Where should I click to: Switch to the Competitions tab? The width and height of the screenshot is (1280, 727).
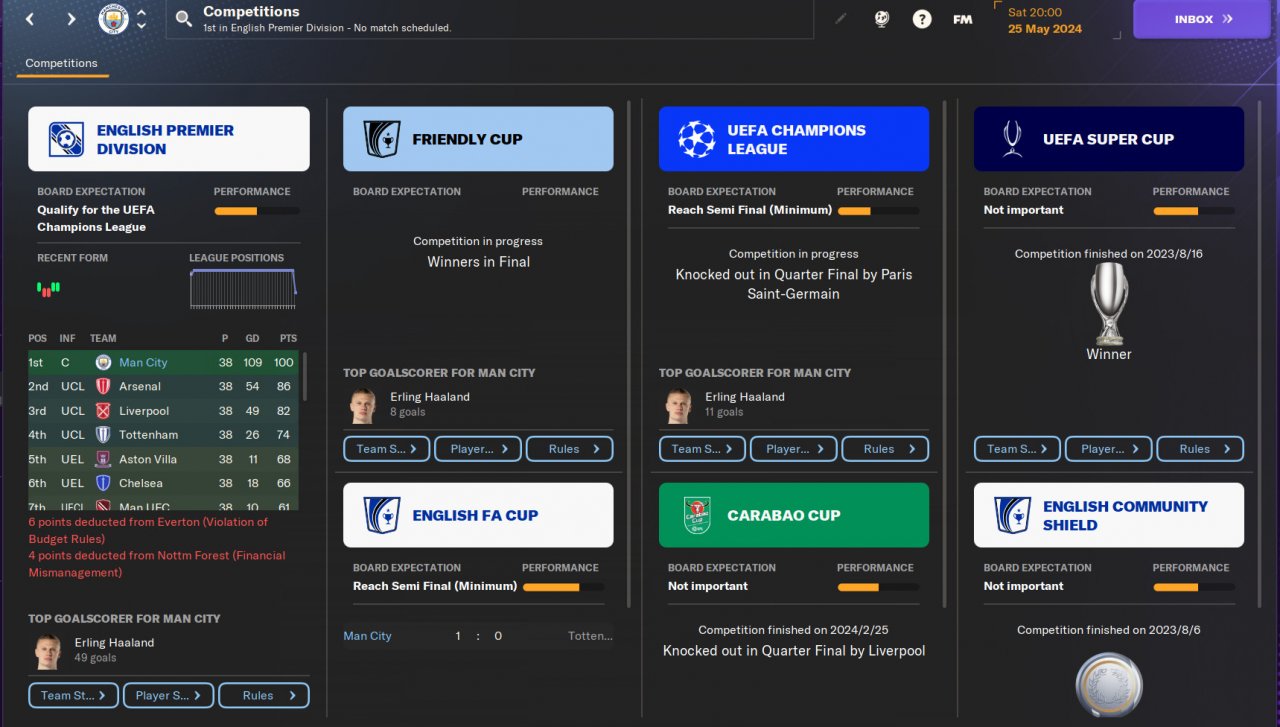point(61,63)
